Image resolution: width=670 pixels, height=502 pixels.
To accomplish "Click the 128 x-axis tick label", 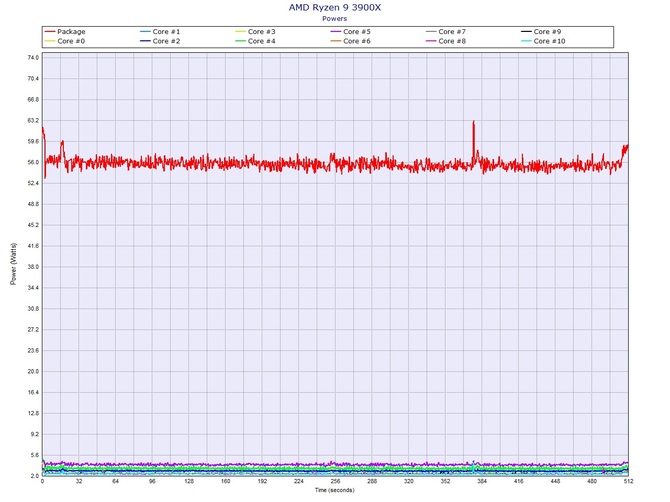I will point(189,481).
